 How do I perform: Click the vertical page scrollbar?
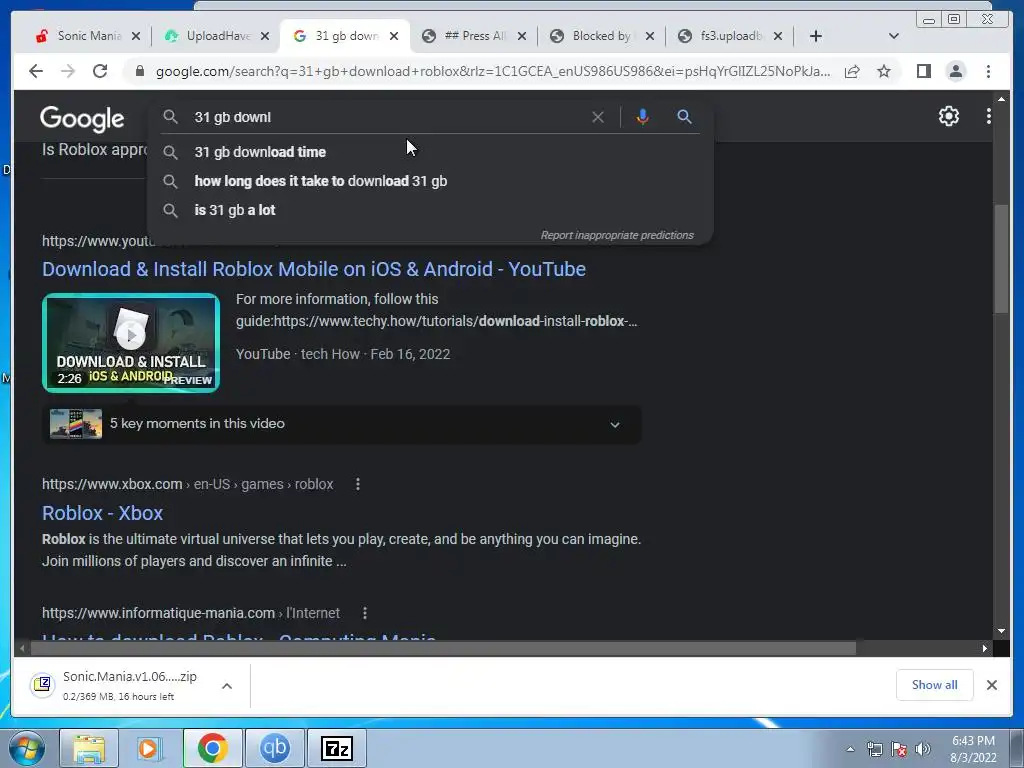(1001, 259)
